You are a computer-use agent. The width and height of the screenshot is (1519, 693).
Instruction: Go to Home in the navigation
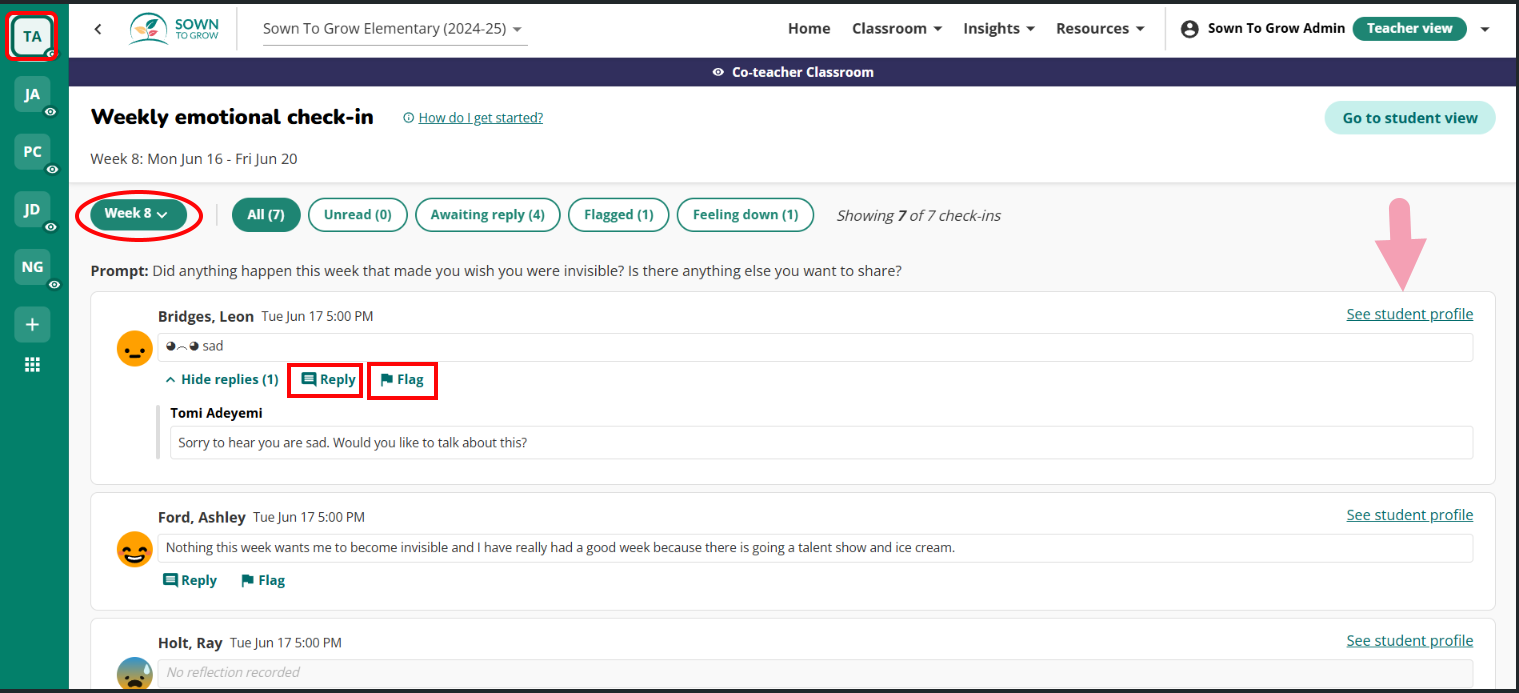coord(809,29)
